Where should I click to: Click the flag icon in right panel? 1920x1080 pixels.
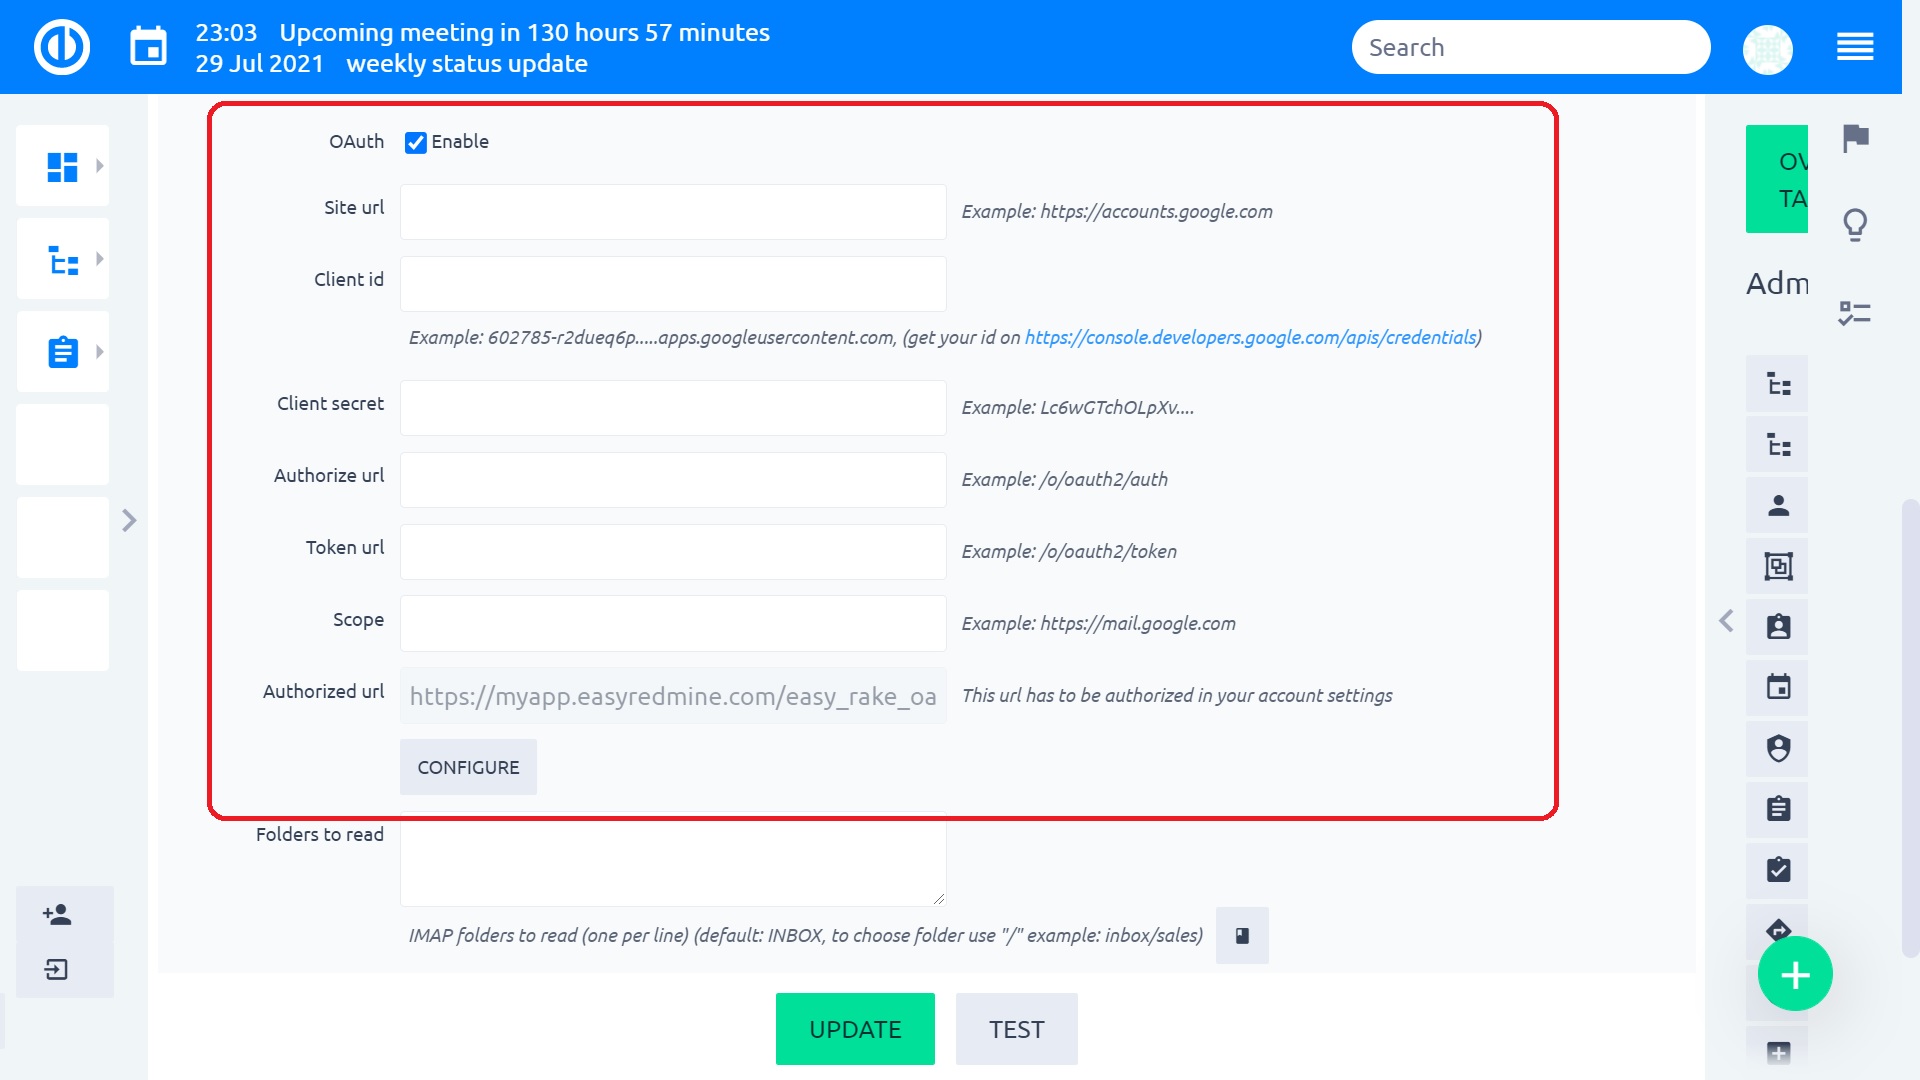coord(1855,138)
